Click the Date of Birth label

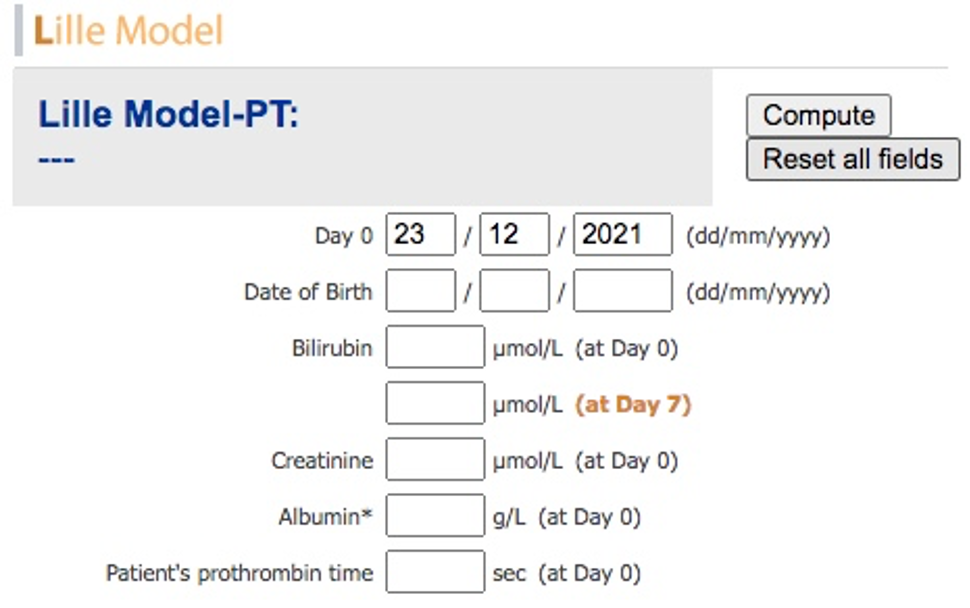308,291
